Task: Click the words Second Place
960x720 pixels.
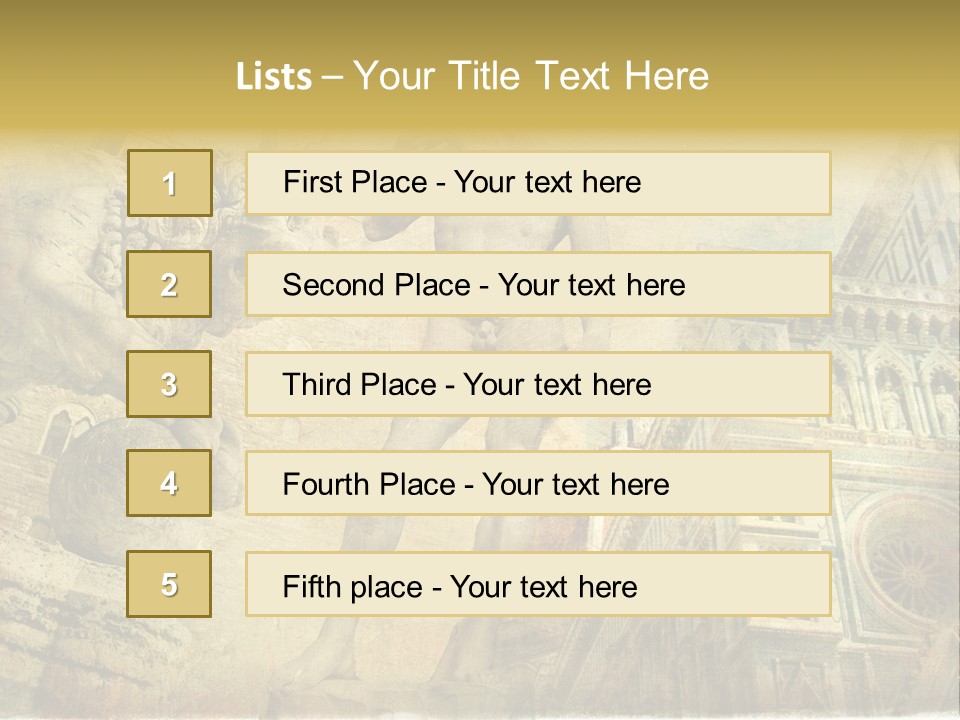Action: click(x=377, y=285)
